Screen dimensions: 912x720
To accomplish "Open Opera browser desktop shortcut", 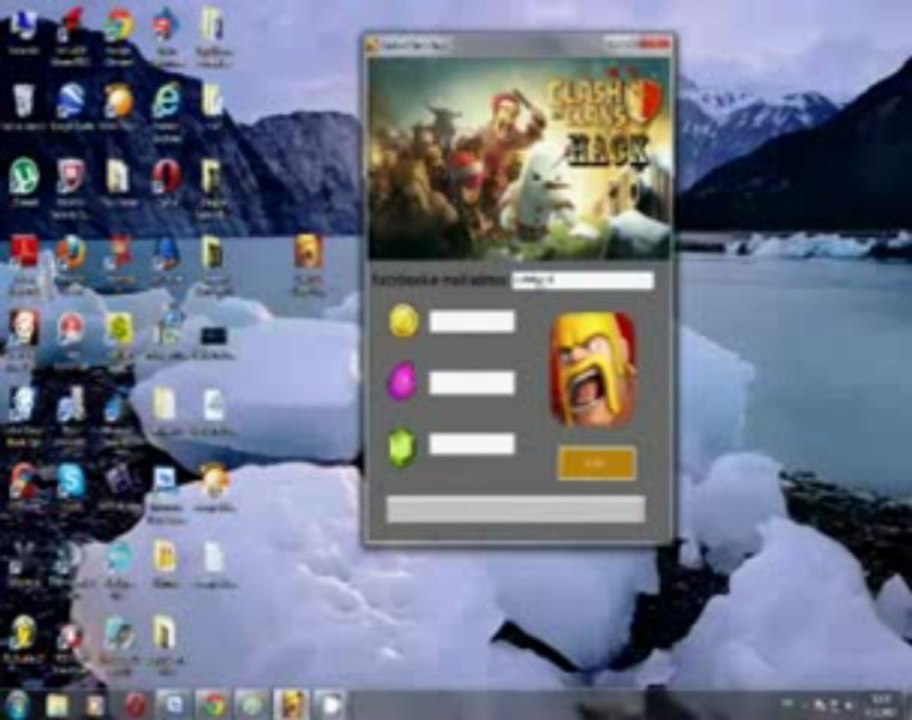I will coord(166,176).
